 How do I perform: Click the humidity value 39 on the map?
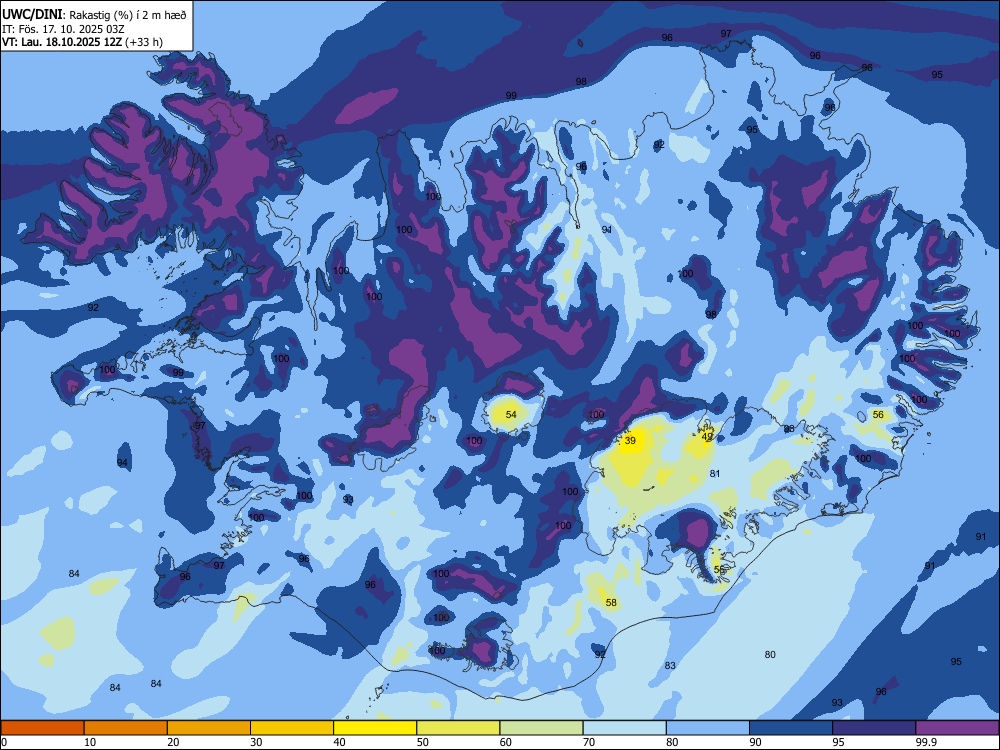pos(630,441)
